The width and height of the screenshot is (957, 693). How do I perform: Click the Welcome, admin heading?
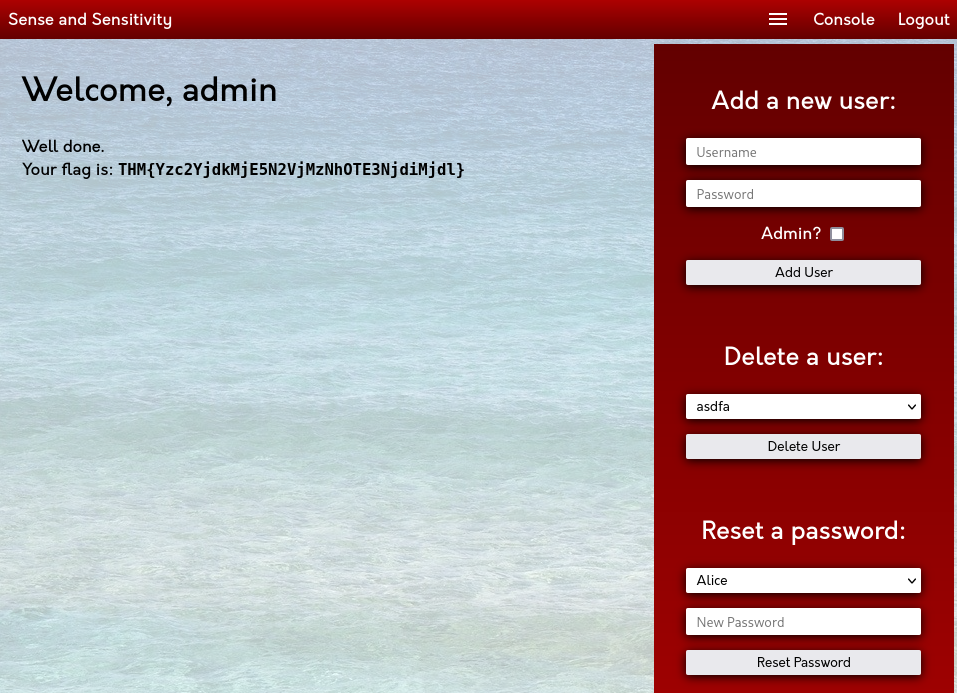pyautogui.click(x=150, y=90)
